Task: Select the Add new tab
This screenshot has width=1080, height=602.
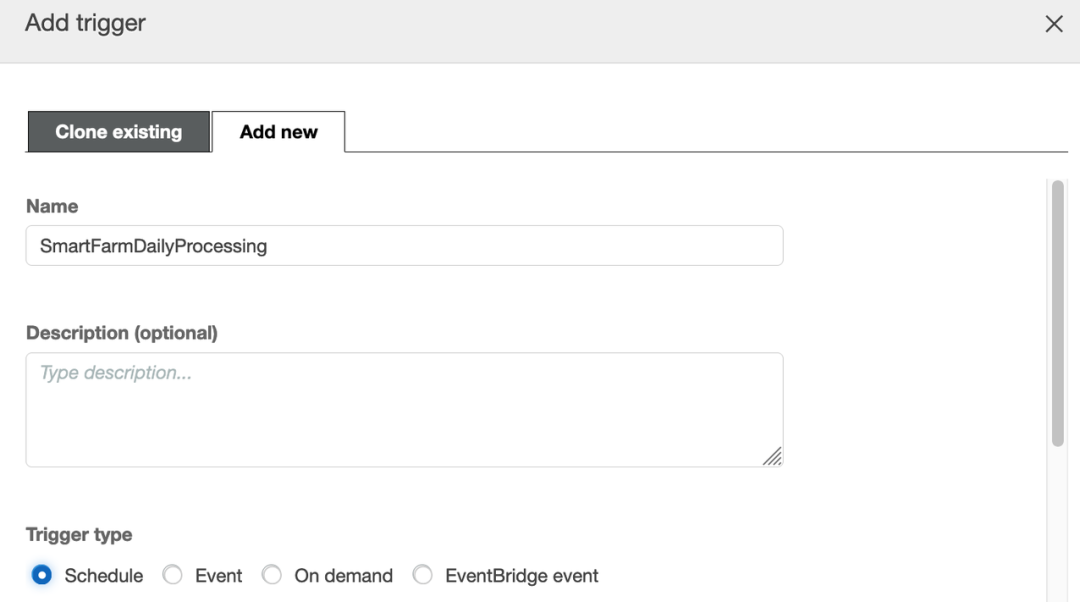Action: 279,132
